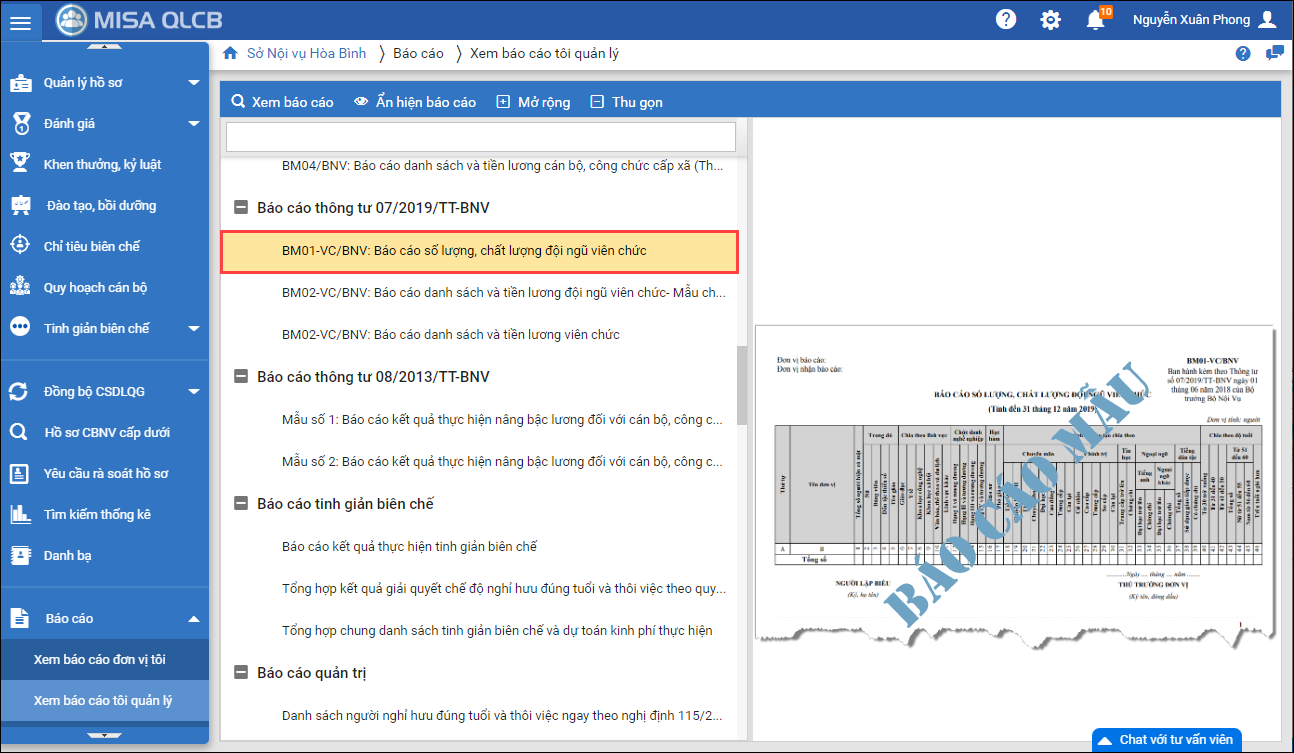Open settings gear icon
This screenshot has height=753, width=1294.
point(1050,20)
